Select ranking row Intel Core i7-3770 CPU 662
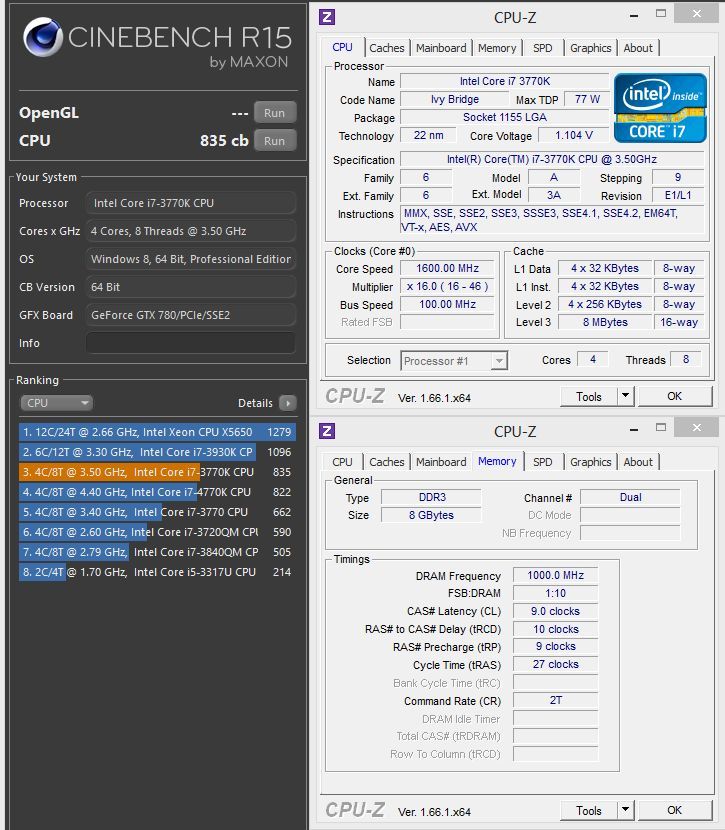Viewport: 725px width, 830px height. tap(157, 512)
